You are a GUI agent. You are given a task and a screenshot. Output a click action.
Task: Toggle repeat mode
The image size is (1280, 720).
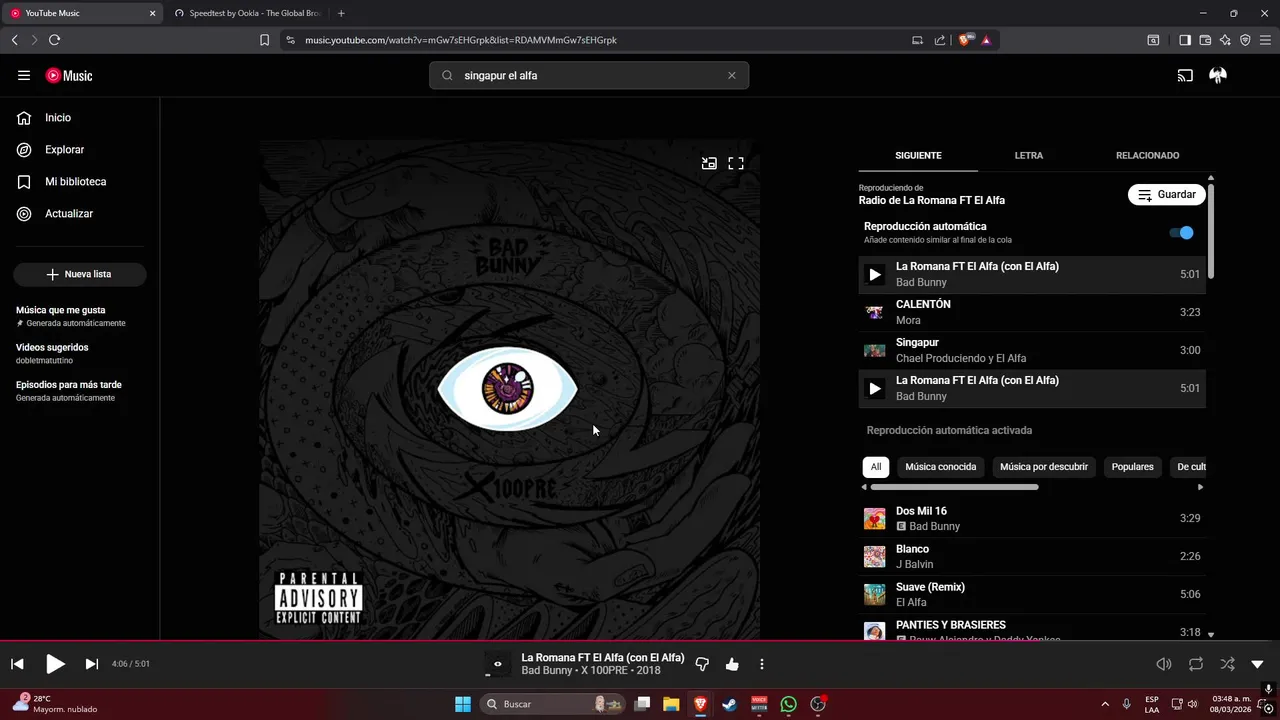tap(1196, 664)
